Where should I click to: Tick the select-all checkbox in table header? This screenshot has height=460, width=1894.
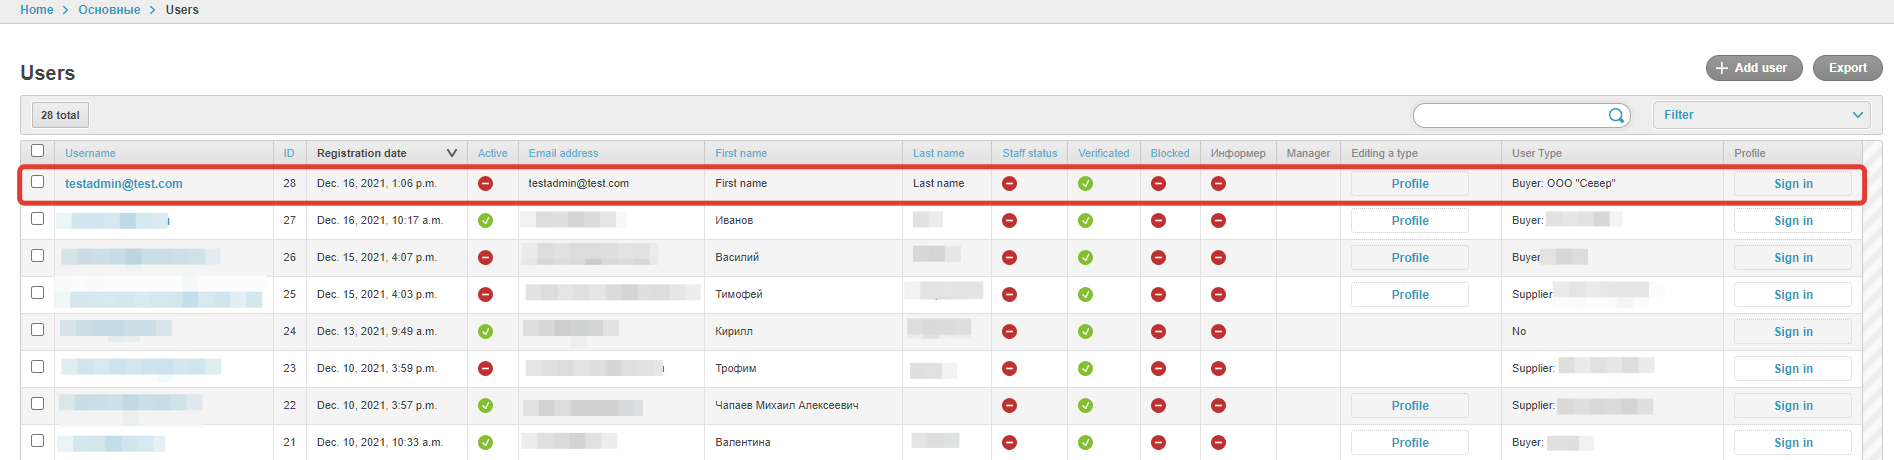38,151
